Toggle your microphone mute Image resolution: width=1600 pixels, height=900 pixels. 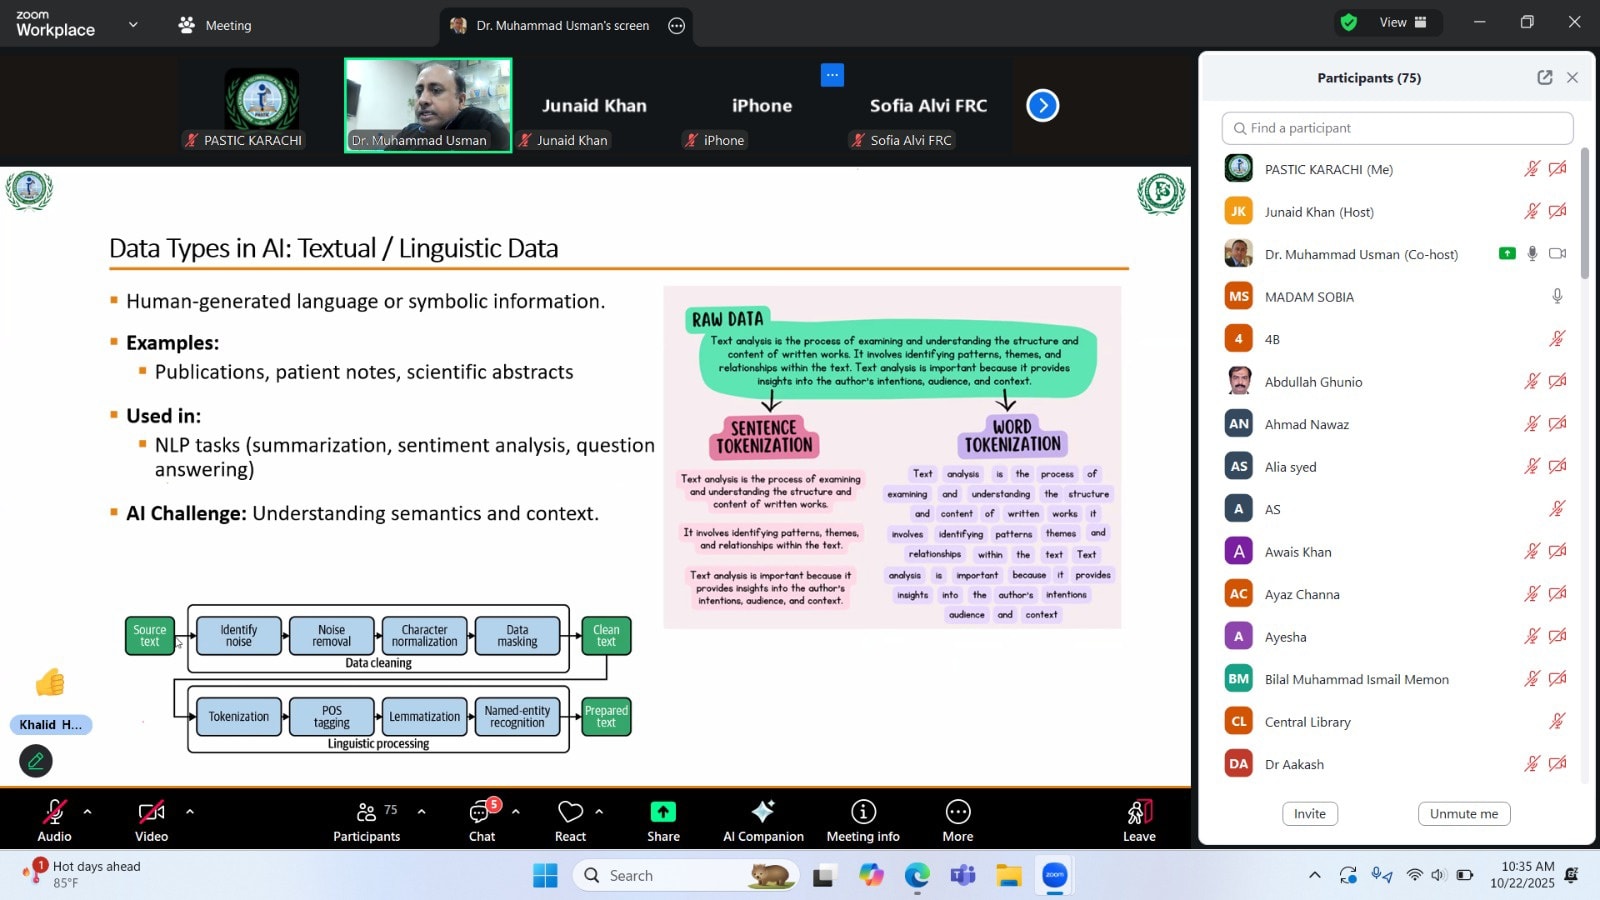[x=54, y=813]
